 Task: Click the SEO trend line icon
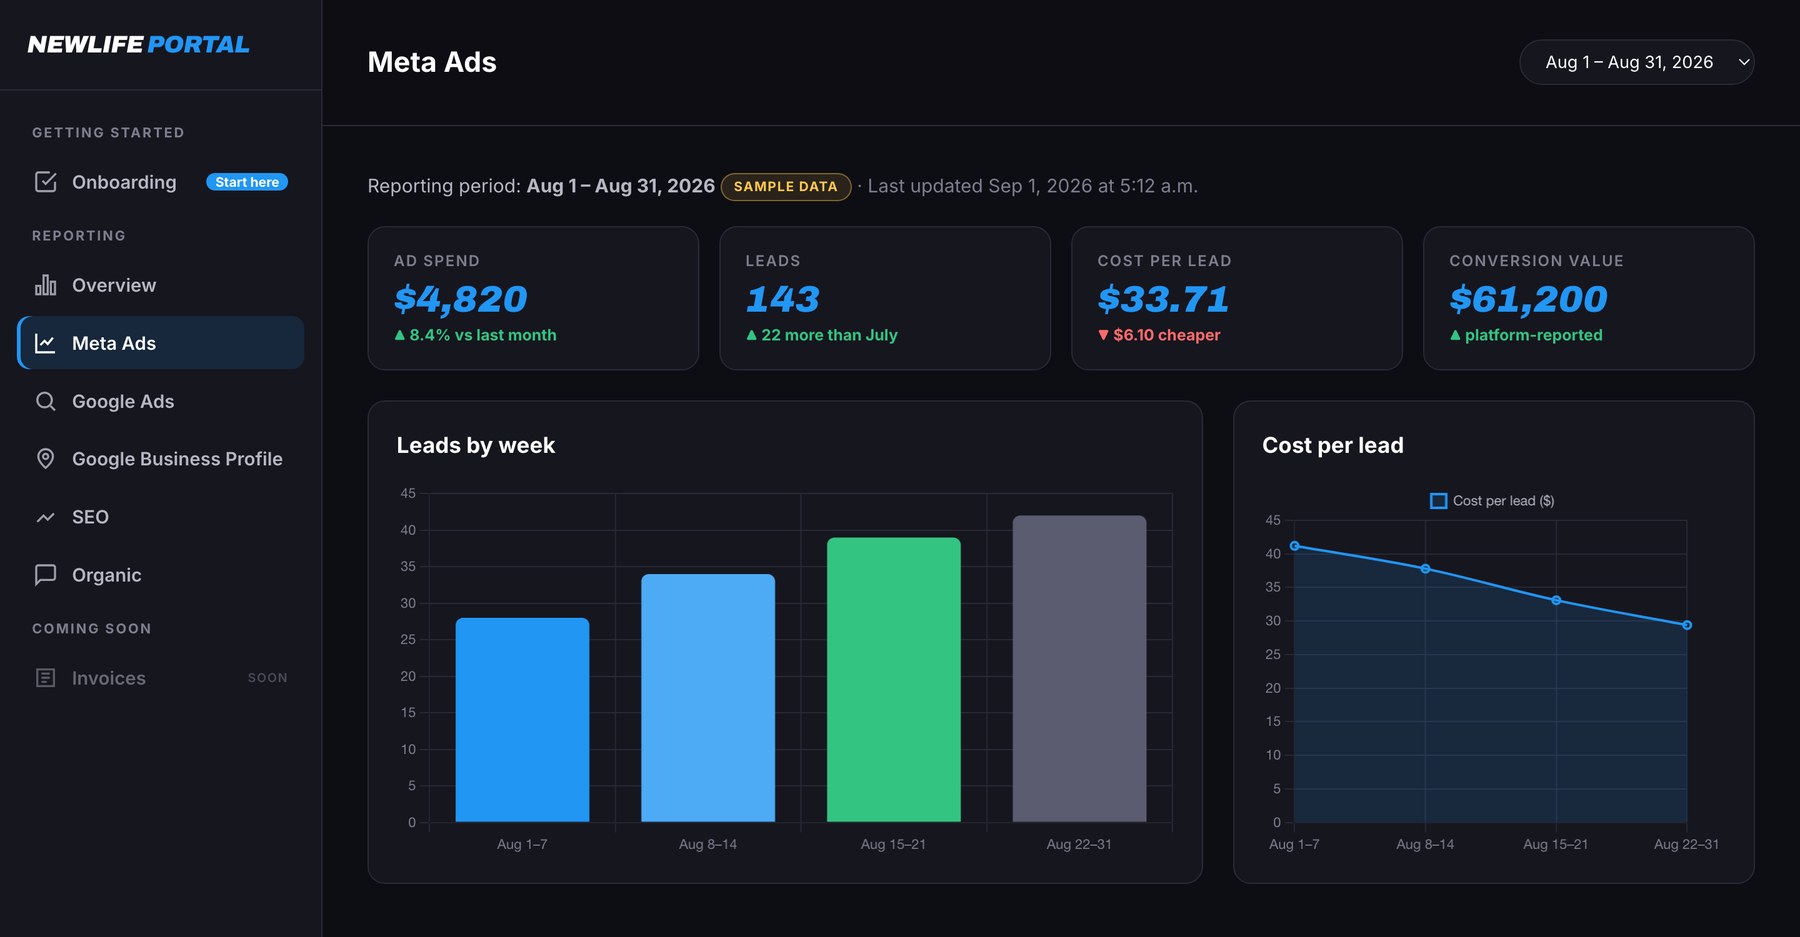45,517
